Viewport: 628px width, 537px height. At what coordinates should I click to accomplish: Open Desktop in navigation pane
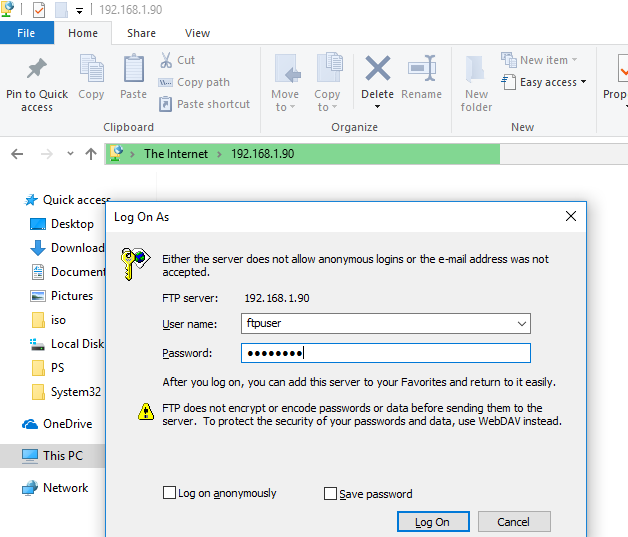tap(62, 224)
